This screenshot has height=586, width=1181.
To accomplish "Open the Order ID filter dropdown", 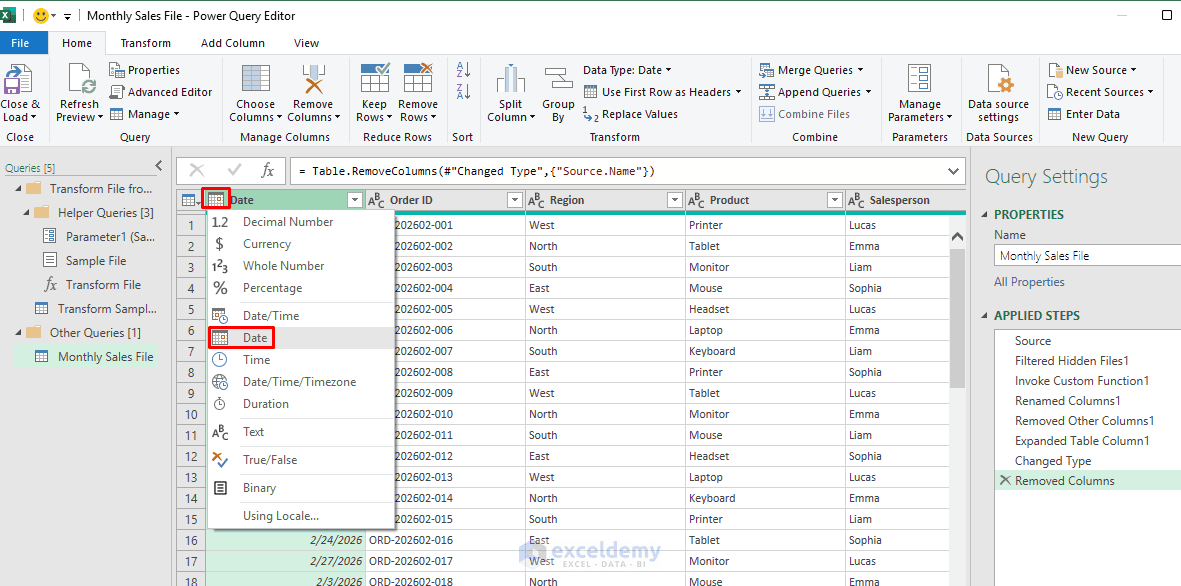I will 514,200.
